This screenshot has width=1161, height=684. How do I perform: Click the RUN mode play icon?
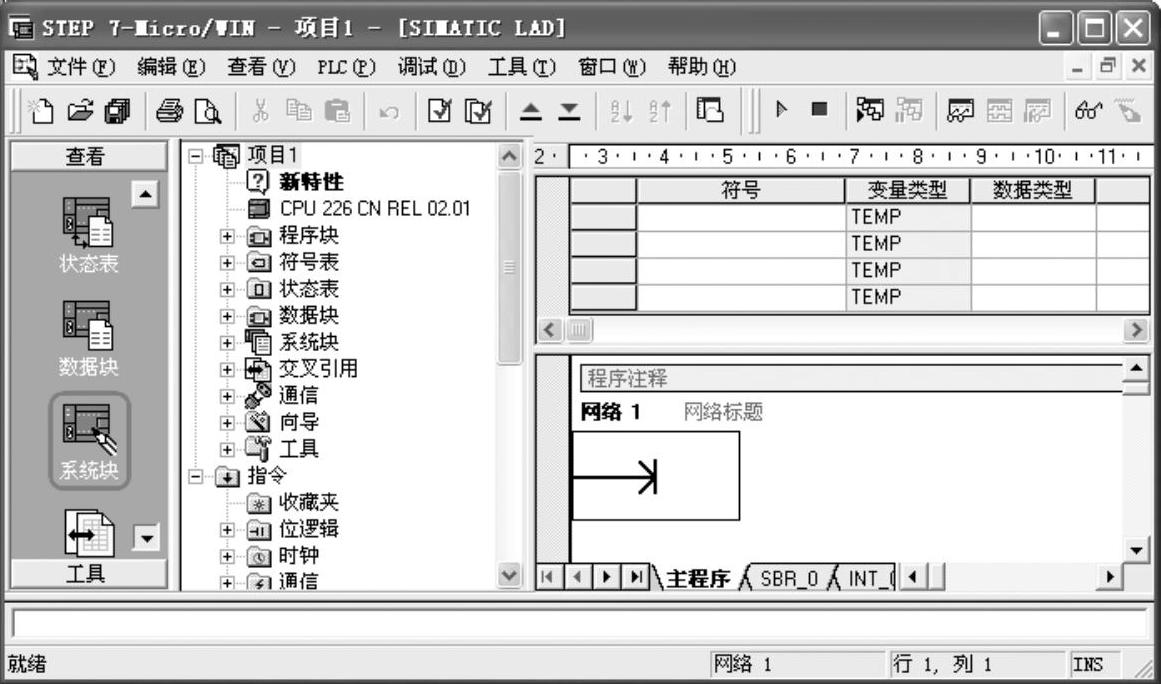click(780, 110)
